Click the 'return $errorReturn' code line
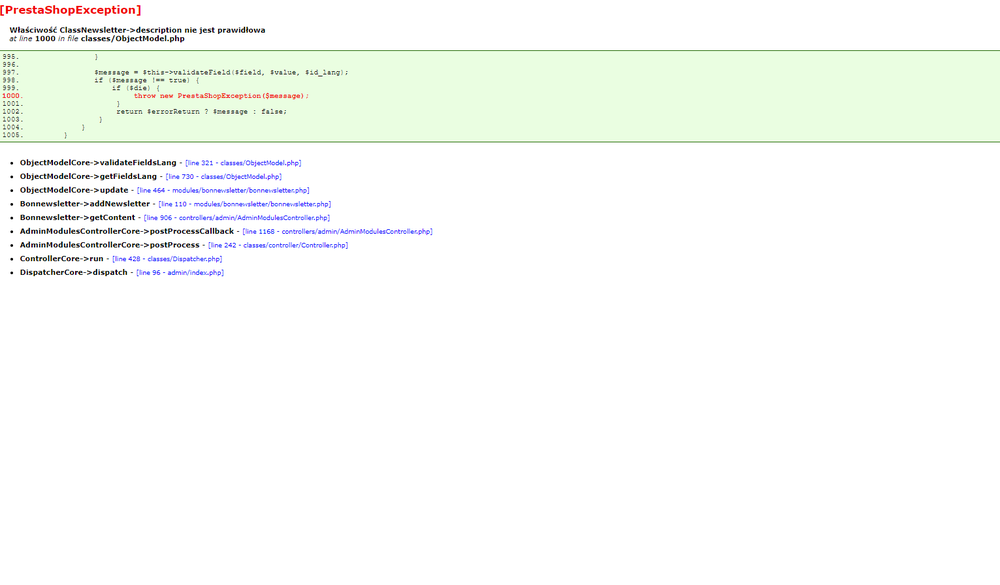This screenshot has height=585, width=1000. tap(202, 112)
